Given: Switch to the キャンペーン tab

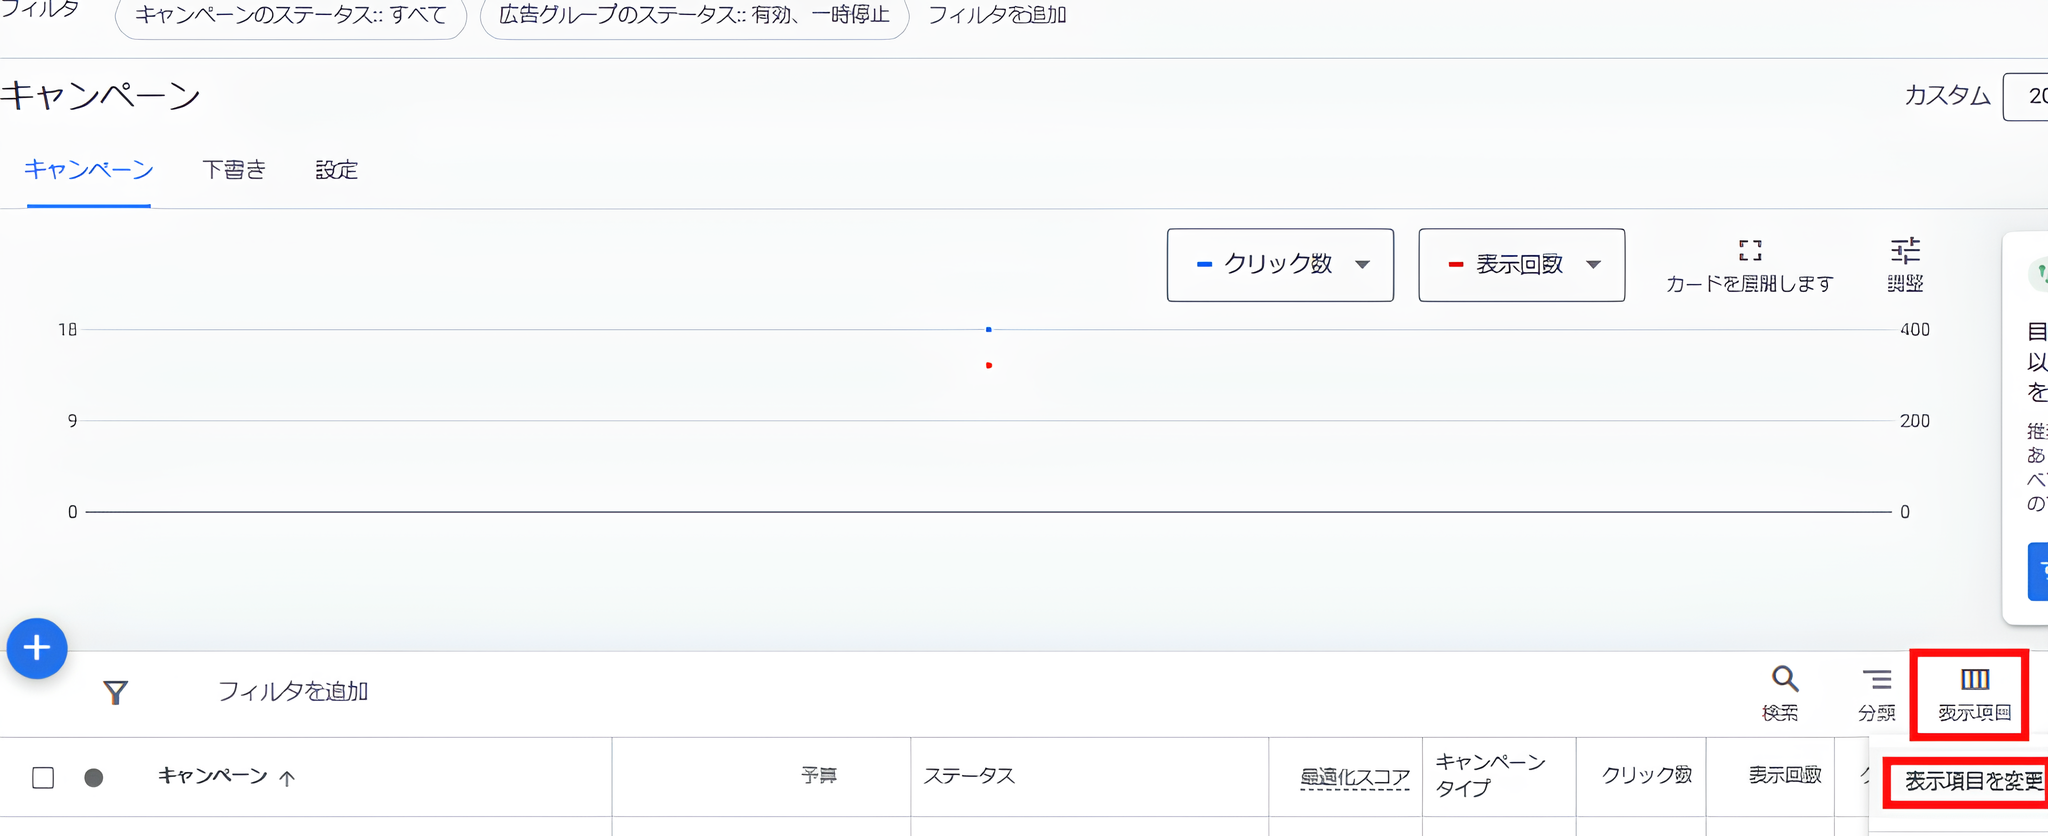Looking at the screenshot, I should click(x=89, y=169).
